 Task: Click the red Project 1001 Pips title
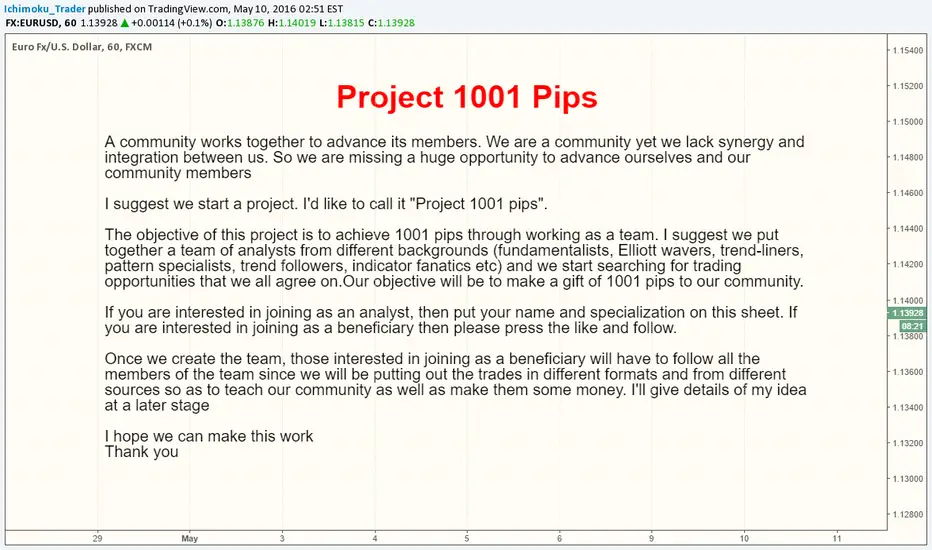[x=467, y=97]
